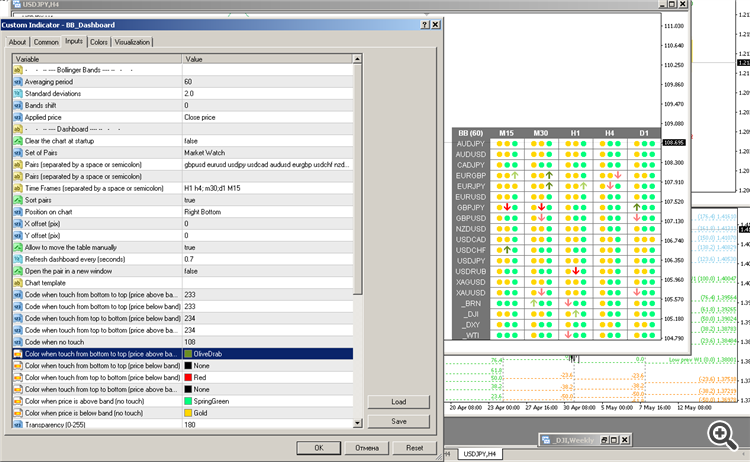750x462 pixels.
Task: Click the USDJPY,H4 chart tab at bottom
Action: tap(480, 453)
